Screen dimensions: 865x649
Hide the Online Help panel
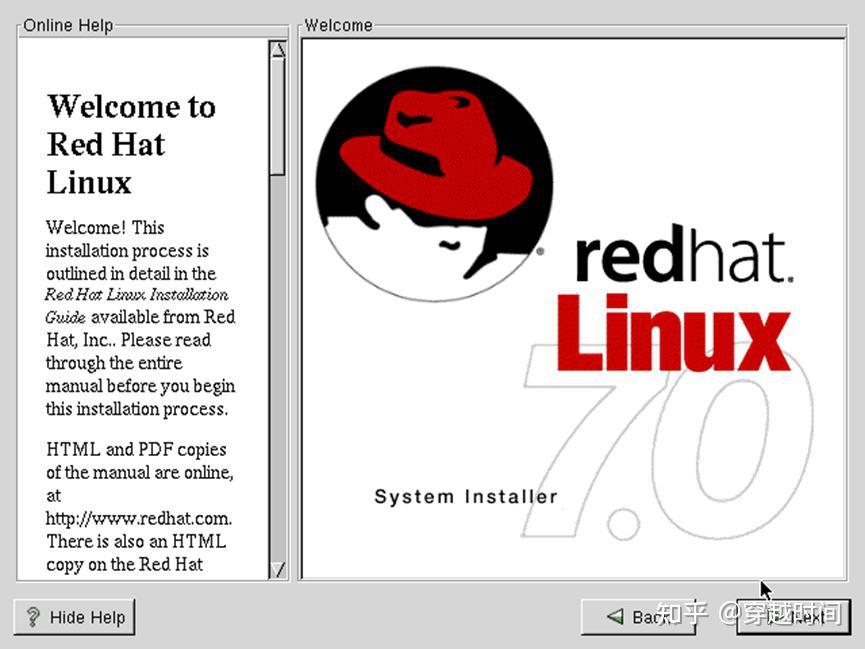click(74, 617)
